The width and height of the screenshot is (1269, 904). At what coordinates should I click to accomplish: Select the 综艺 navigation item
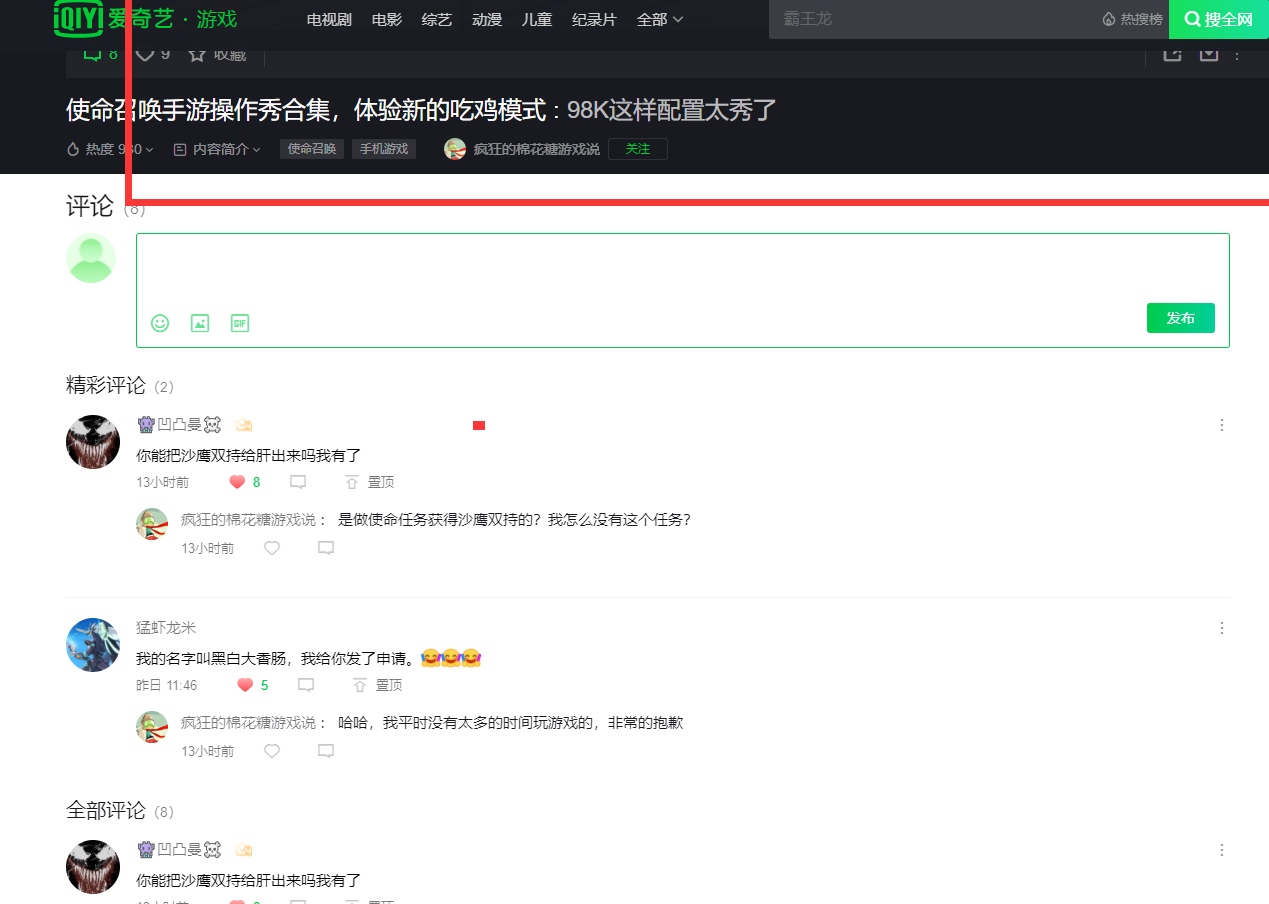(437, 19)
